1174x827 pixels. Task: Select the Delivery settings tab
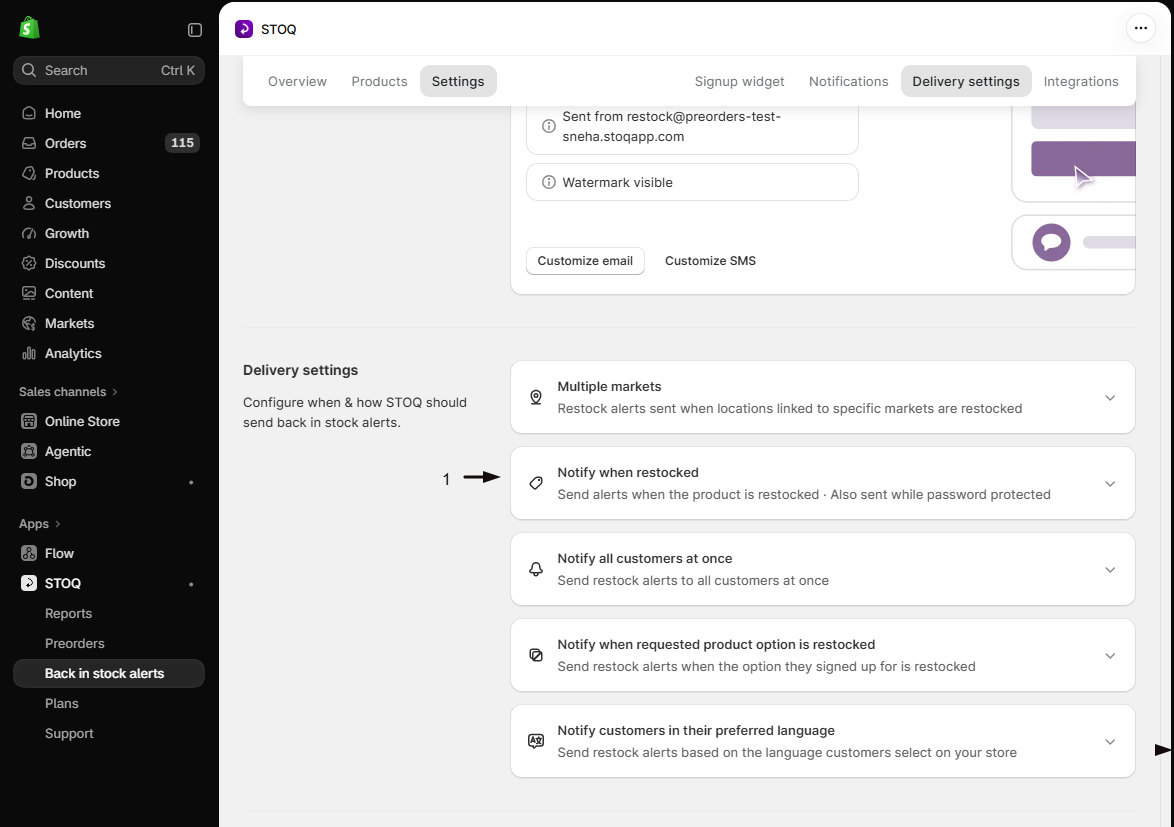966,81
